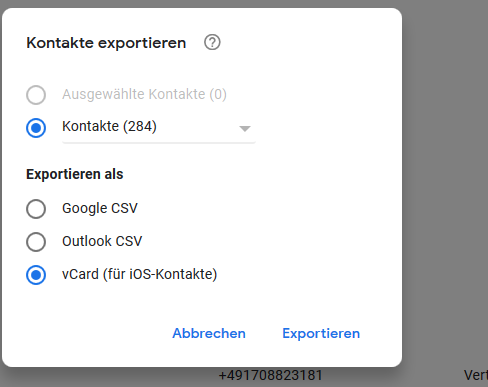Click the phone number +491708823181 behind dialog
This screenshot has width=488, height=387.
270,376
